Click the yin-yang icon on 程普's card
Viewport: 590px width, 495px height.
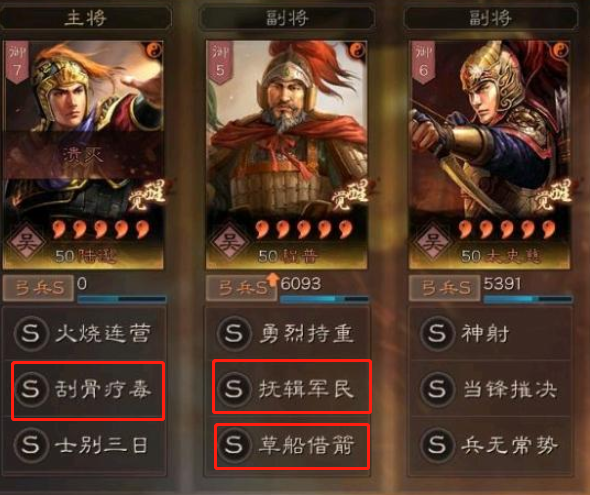358,50
